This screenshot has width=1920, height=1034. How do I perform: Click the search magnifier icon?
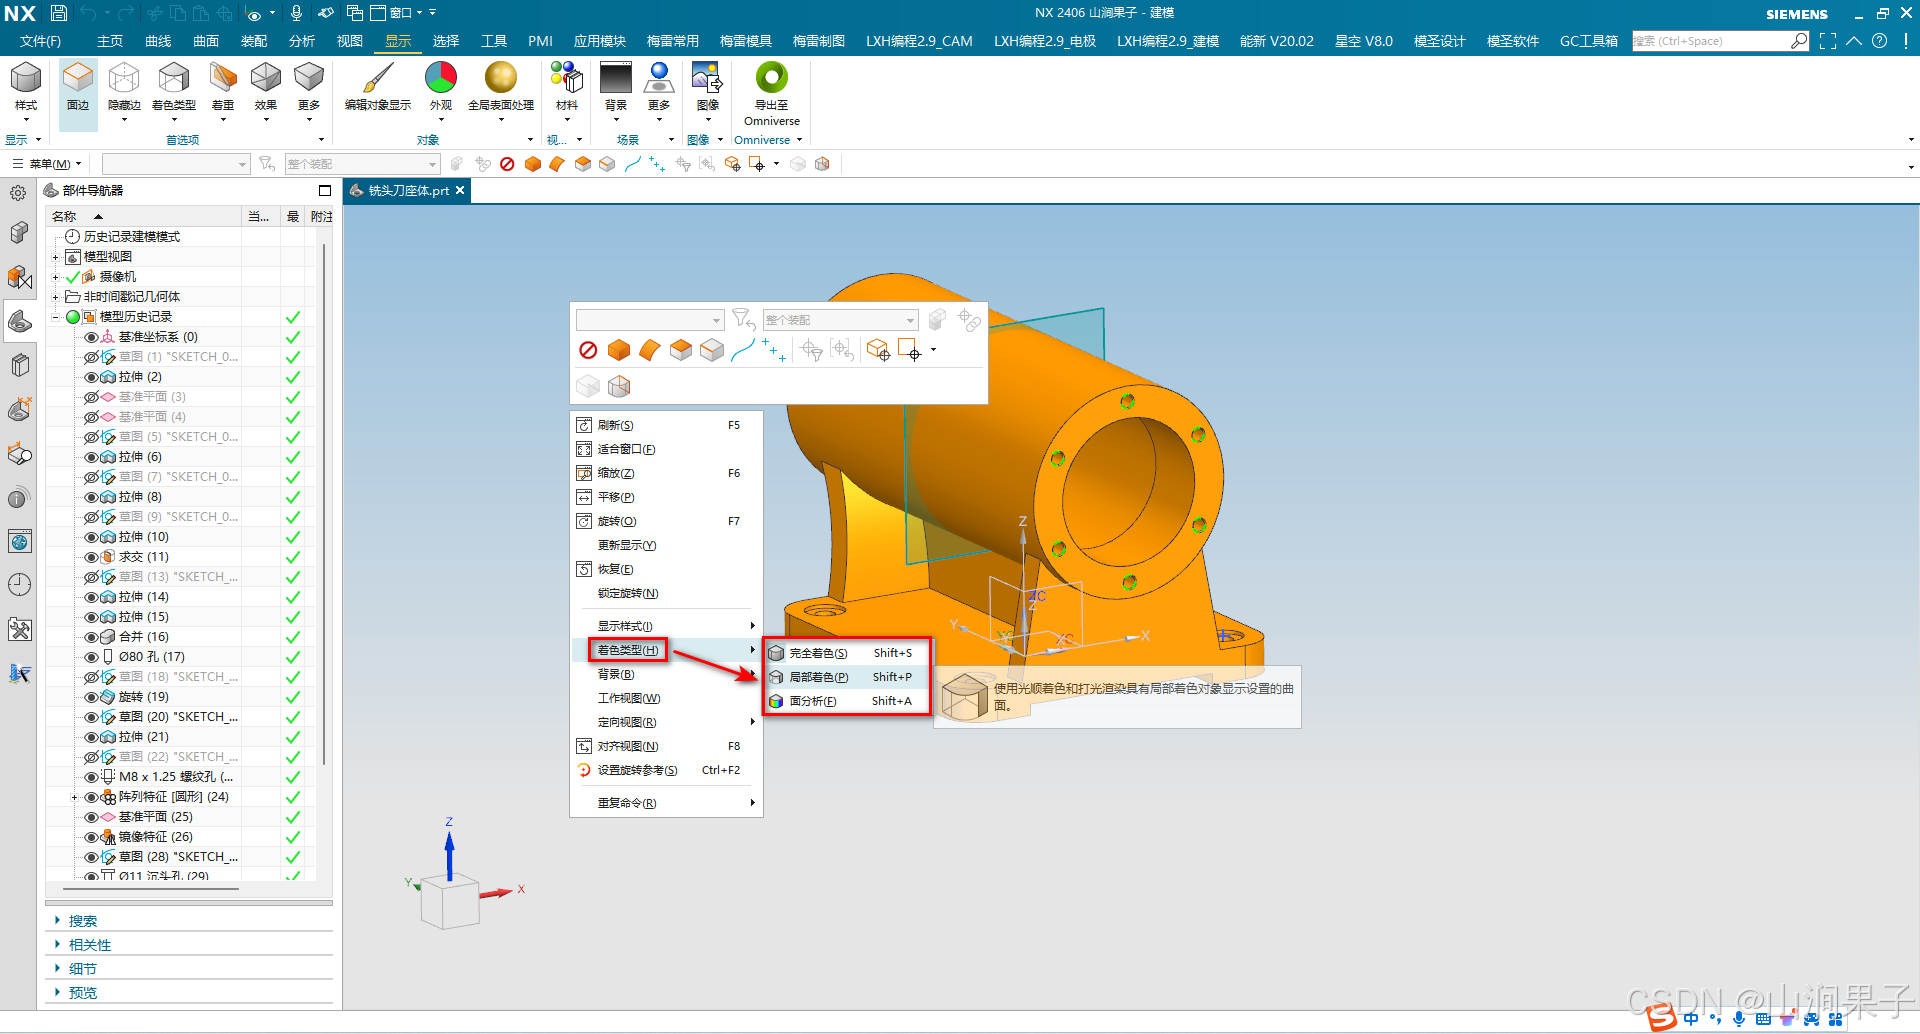click(1799, 41)
